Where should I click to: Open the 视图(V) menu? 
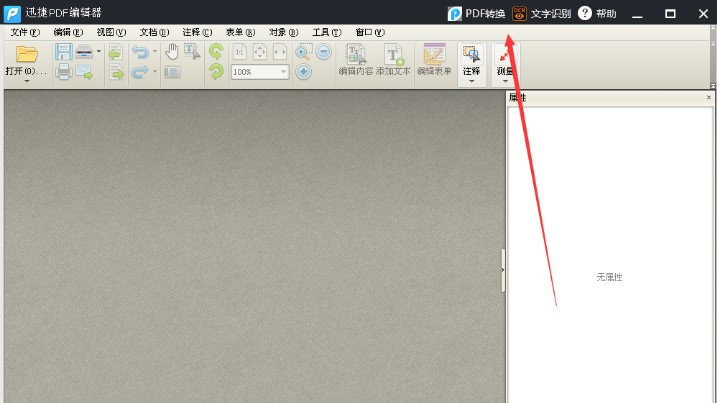tap(111, 32)
